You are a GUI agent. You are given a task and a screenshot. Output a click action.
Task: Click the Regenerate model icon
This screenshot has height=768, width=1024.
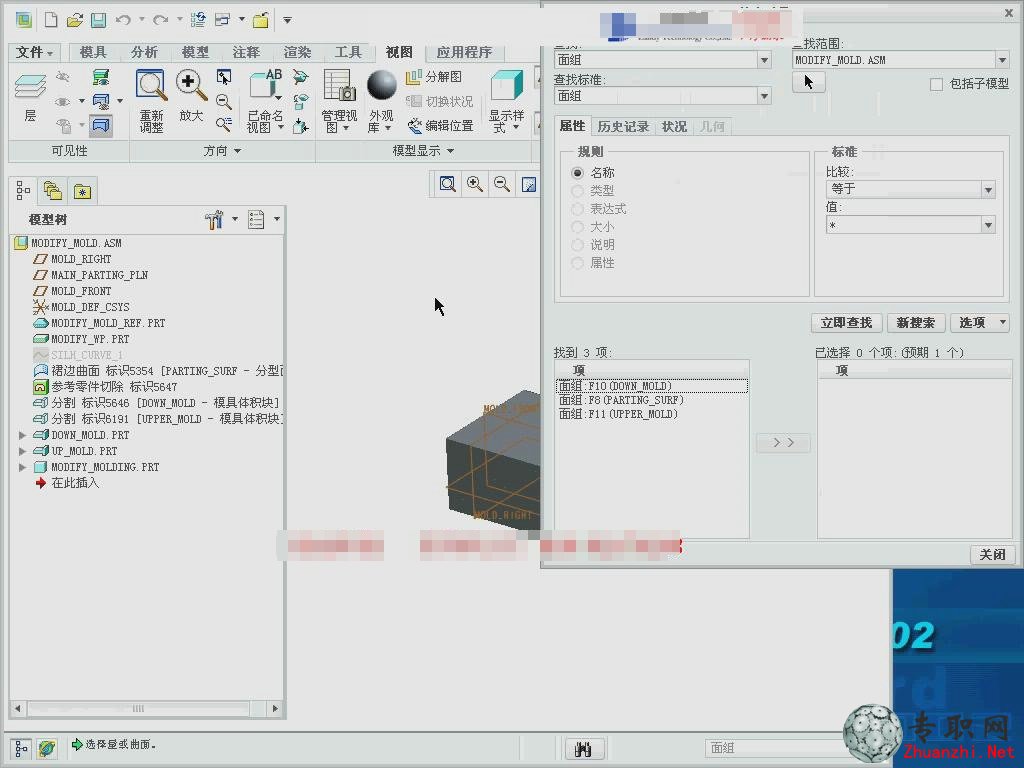click(198, 20)
